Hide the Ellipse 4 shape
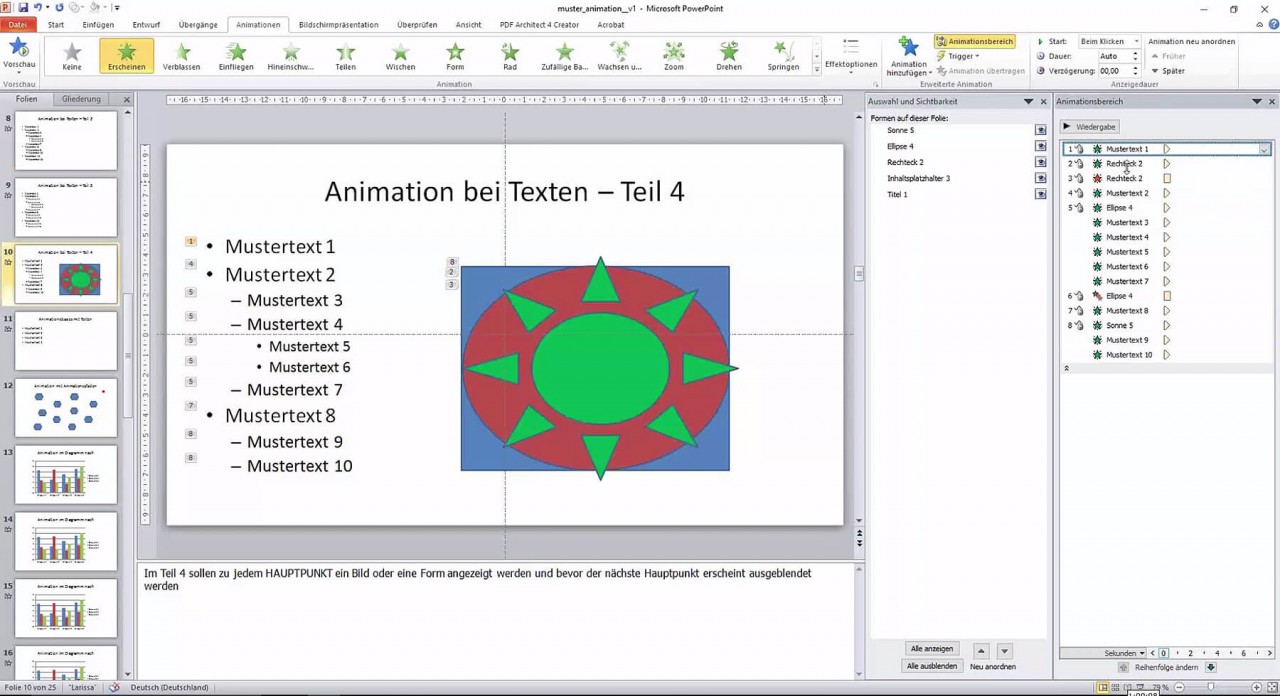The image size is (1280, 696). [1040, 145]
